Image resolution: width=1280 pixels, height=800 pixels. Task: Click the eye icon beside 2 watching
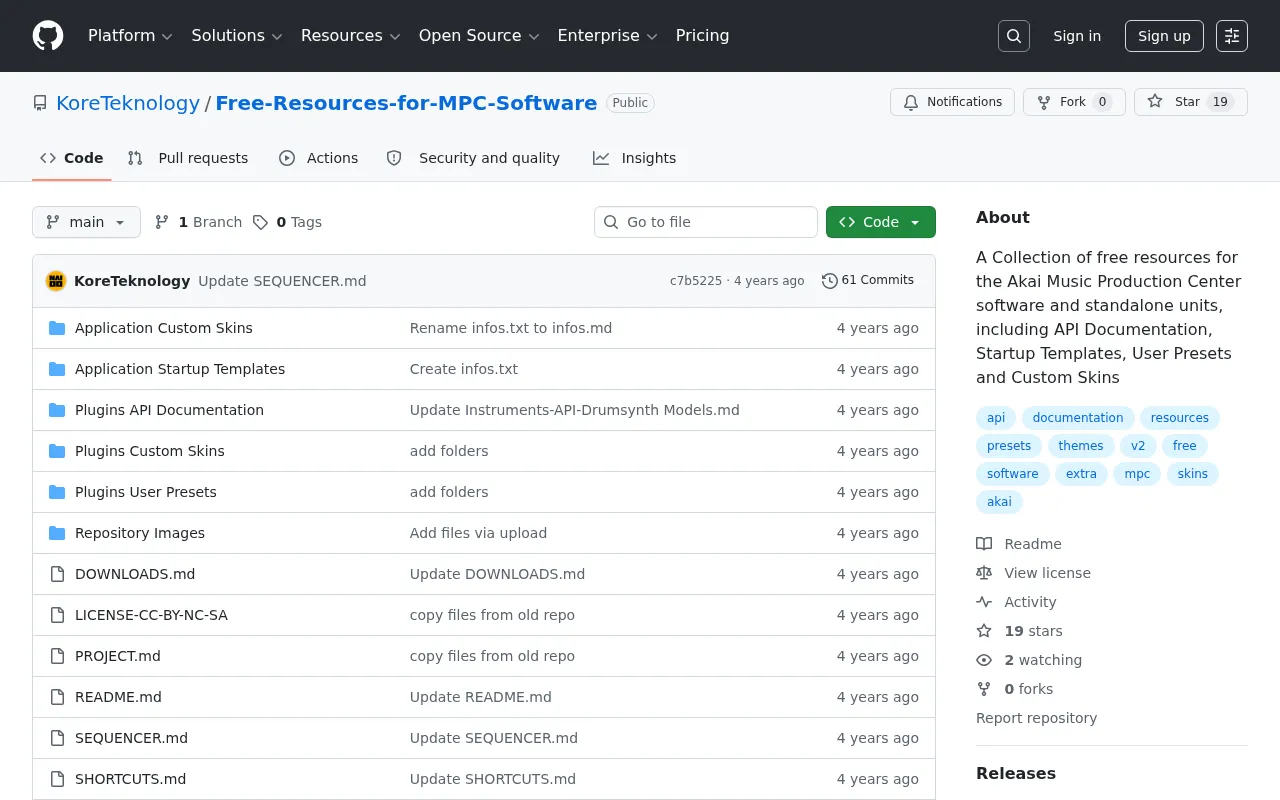(984, 660)
